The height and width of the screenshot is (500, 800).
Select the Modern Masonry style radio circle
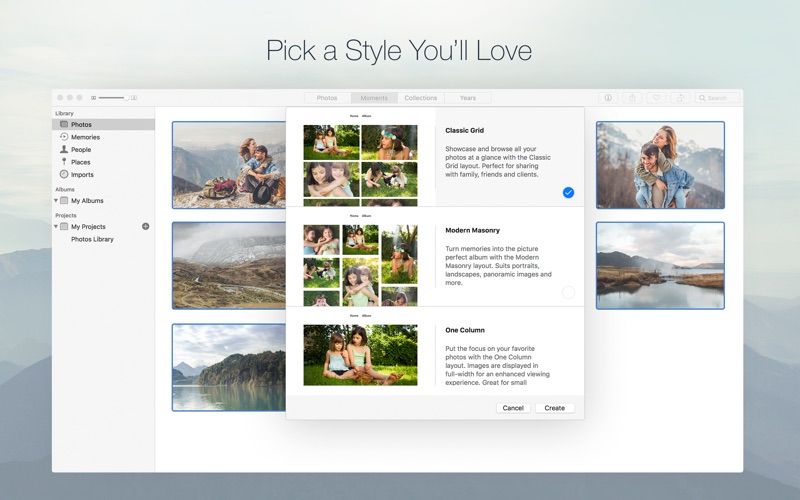pos(568,292)
